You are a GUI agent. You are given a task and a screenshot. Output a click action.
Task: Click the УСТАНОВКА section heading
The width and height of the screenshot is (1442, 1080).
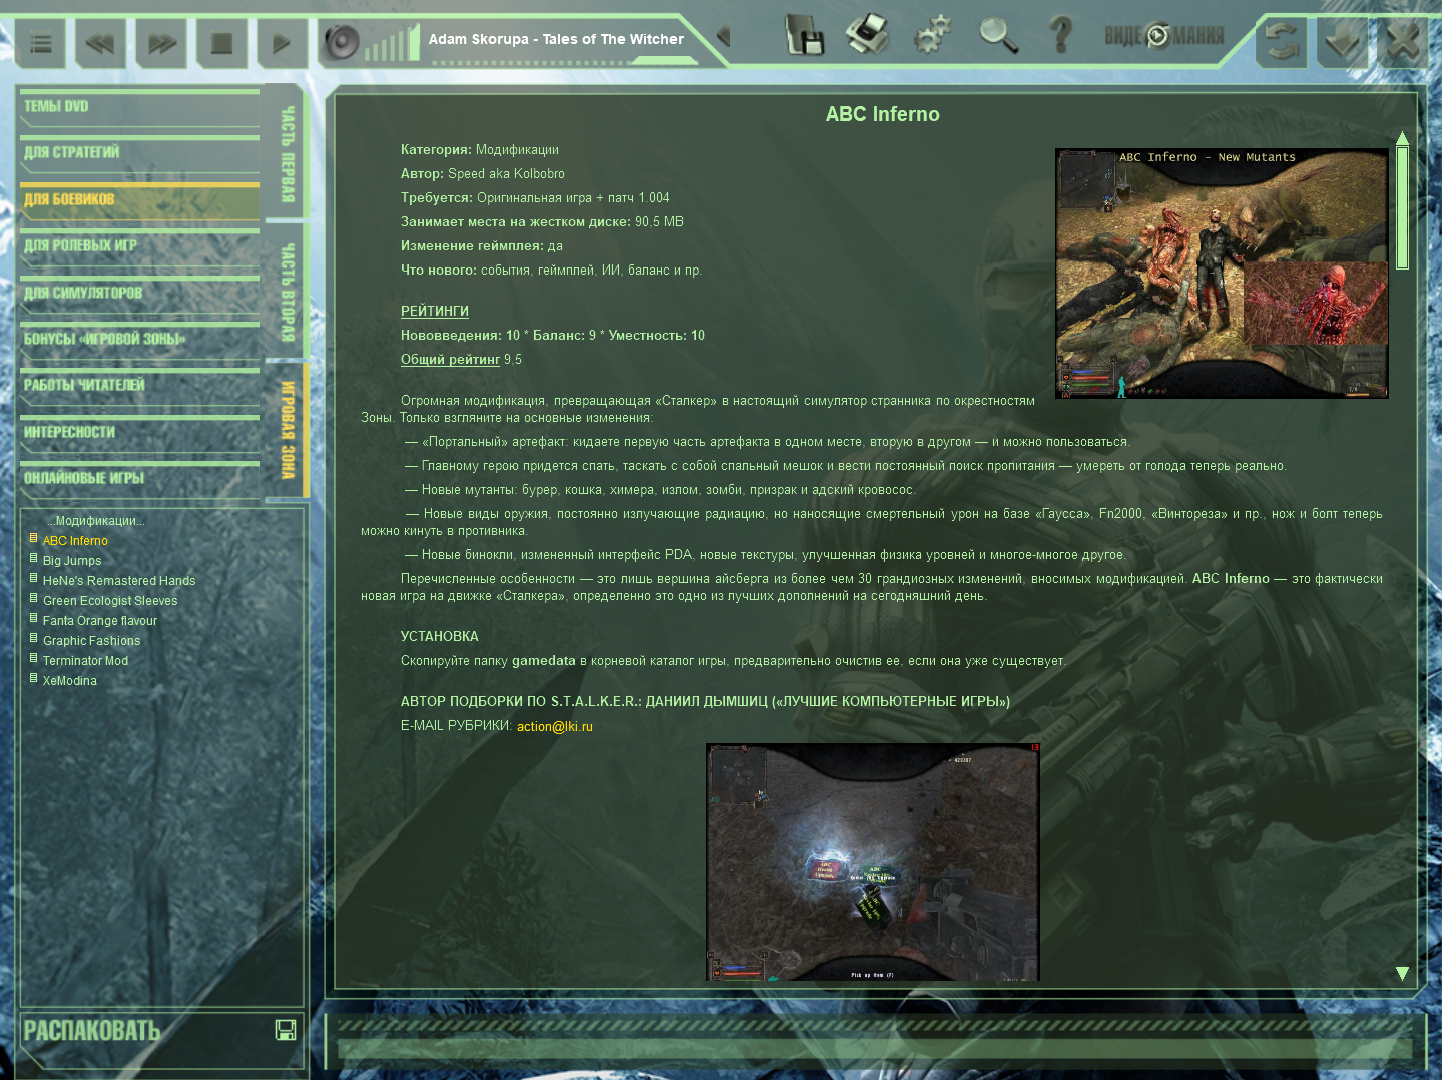tap(440, 637)
